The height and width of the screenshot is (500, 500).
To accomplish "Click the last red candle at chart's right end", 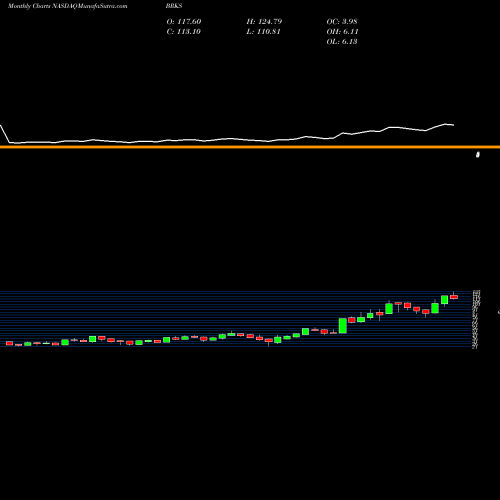I will point(454,297).
